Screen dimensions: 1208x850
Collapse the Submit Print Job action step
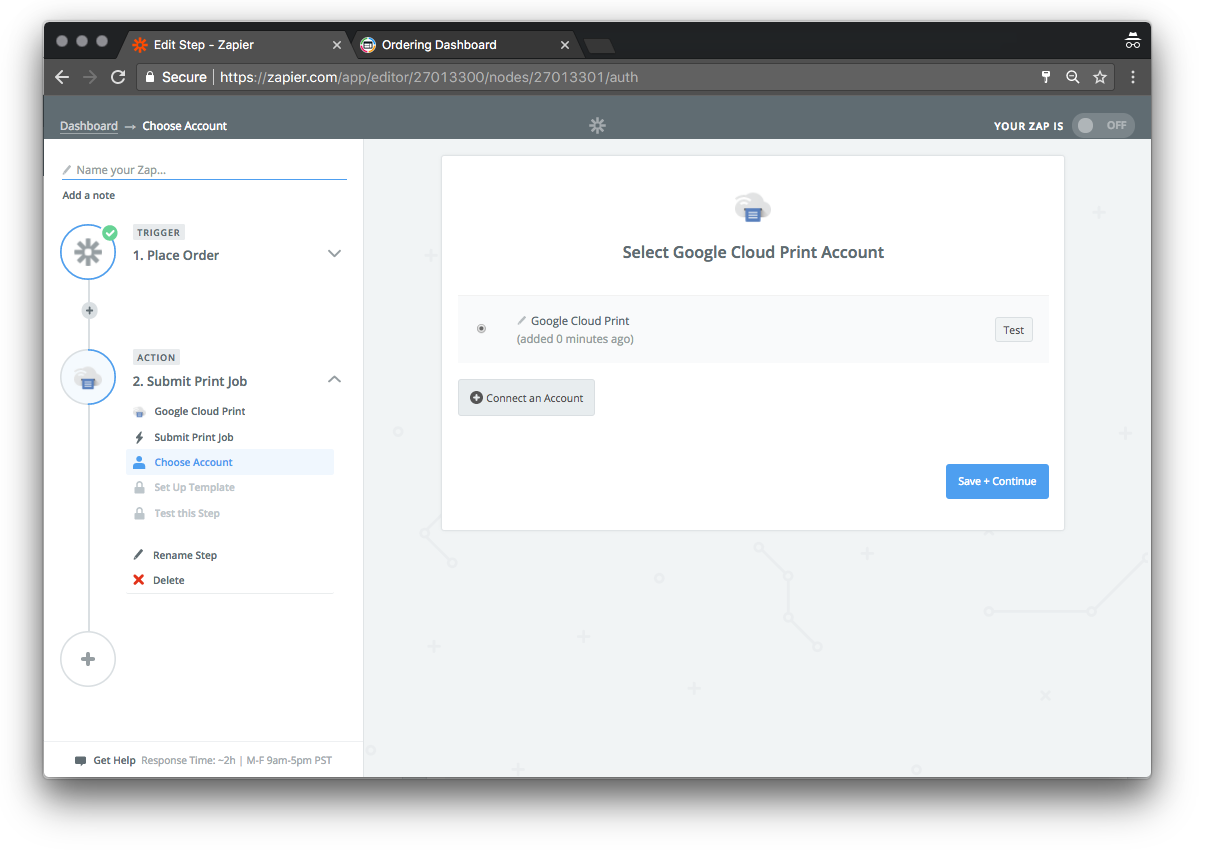[x=335, y=379]
